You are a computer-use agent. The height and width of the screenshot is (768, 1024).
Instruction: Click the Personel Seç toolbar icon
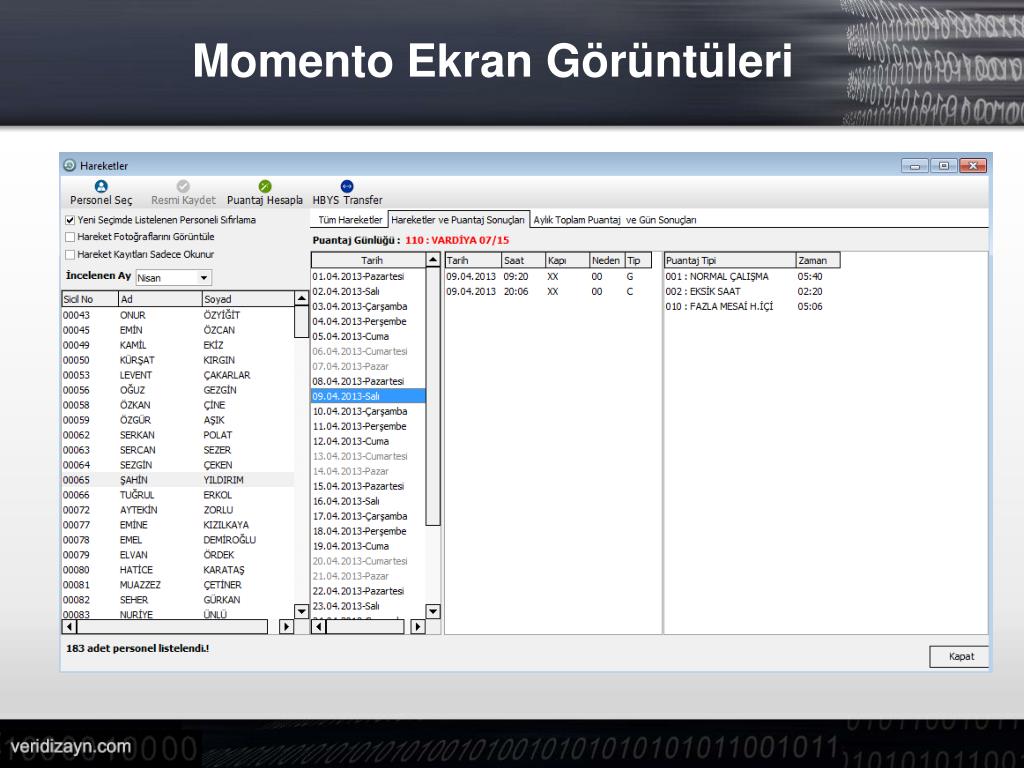click(101, 186)
